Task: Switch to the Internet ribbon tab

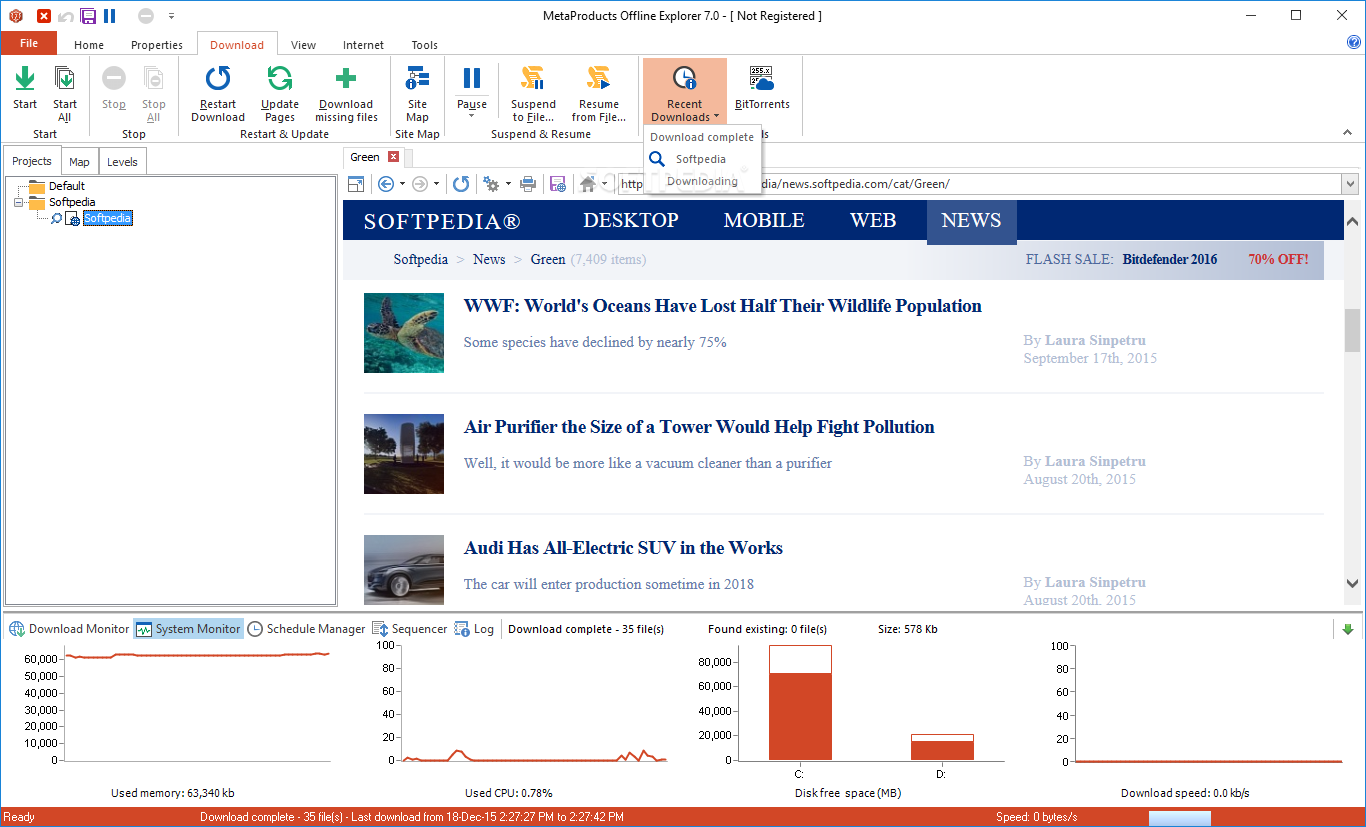Action: coord(363,45)
